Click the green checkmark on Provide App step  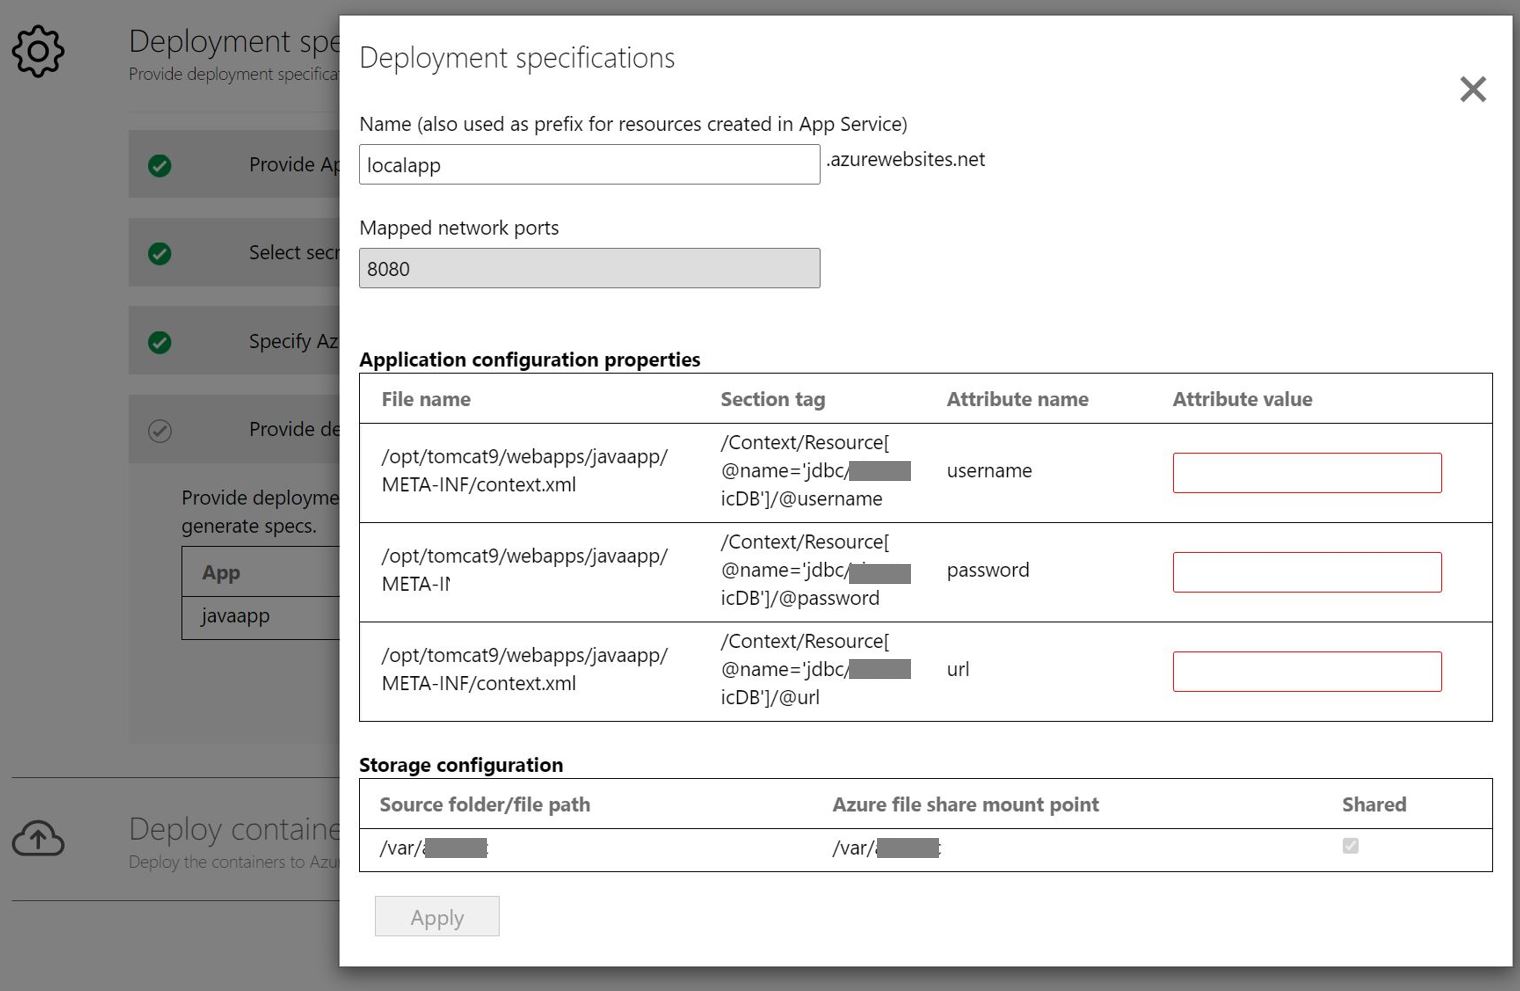pyautogui.click(x=161, y=164)
